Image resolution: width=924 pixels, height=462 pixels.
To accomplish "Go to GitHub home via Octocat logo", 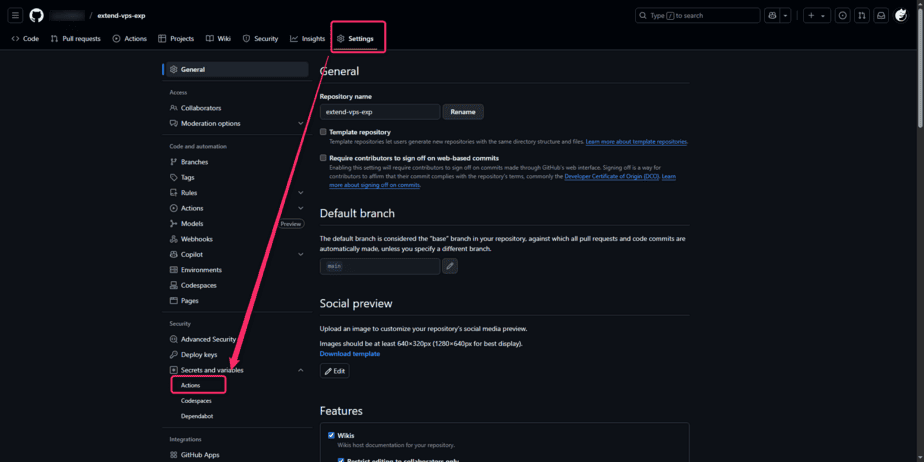I will [x=37, y=15].
